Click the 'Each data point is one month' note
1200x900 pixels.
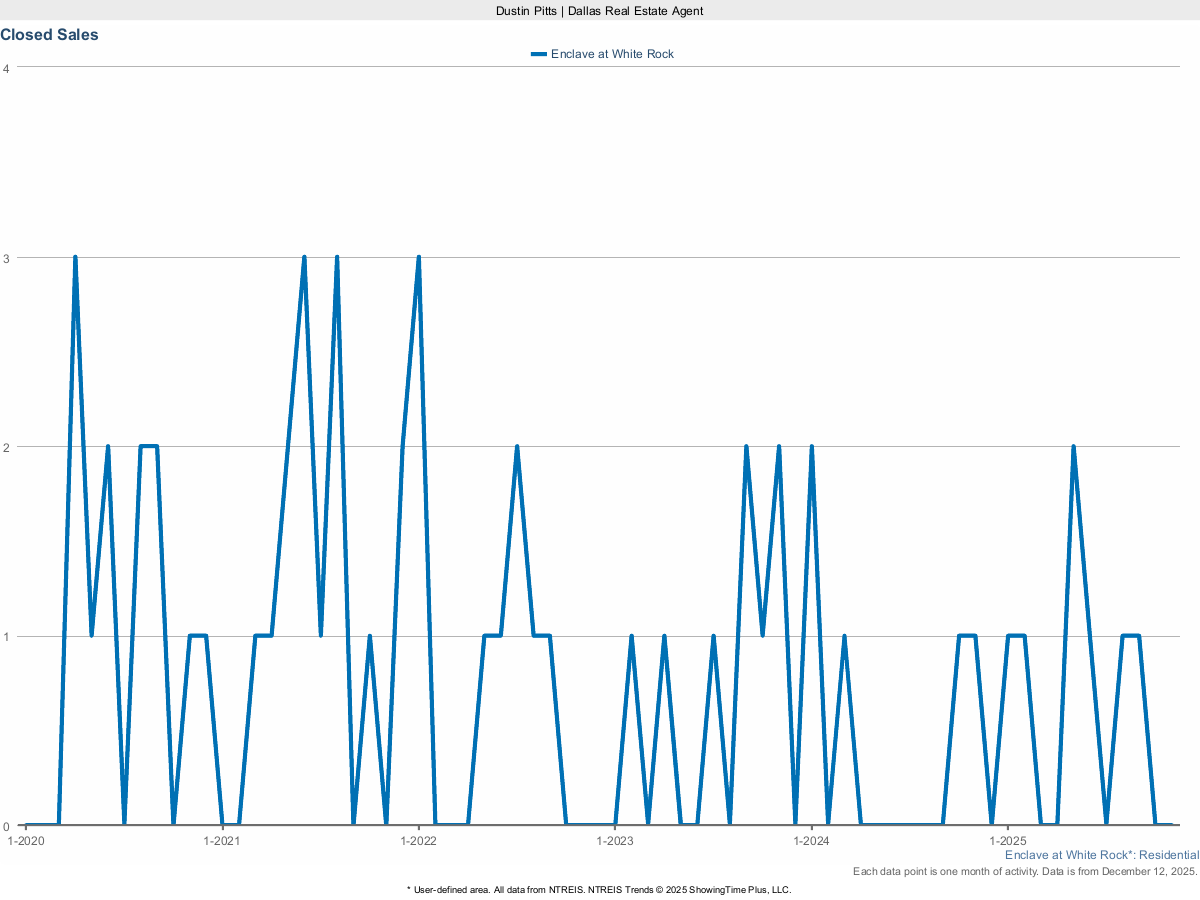(1025, 872)
